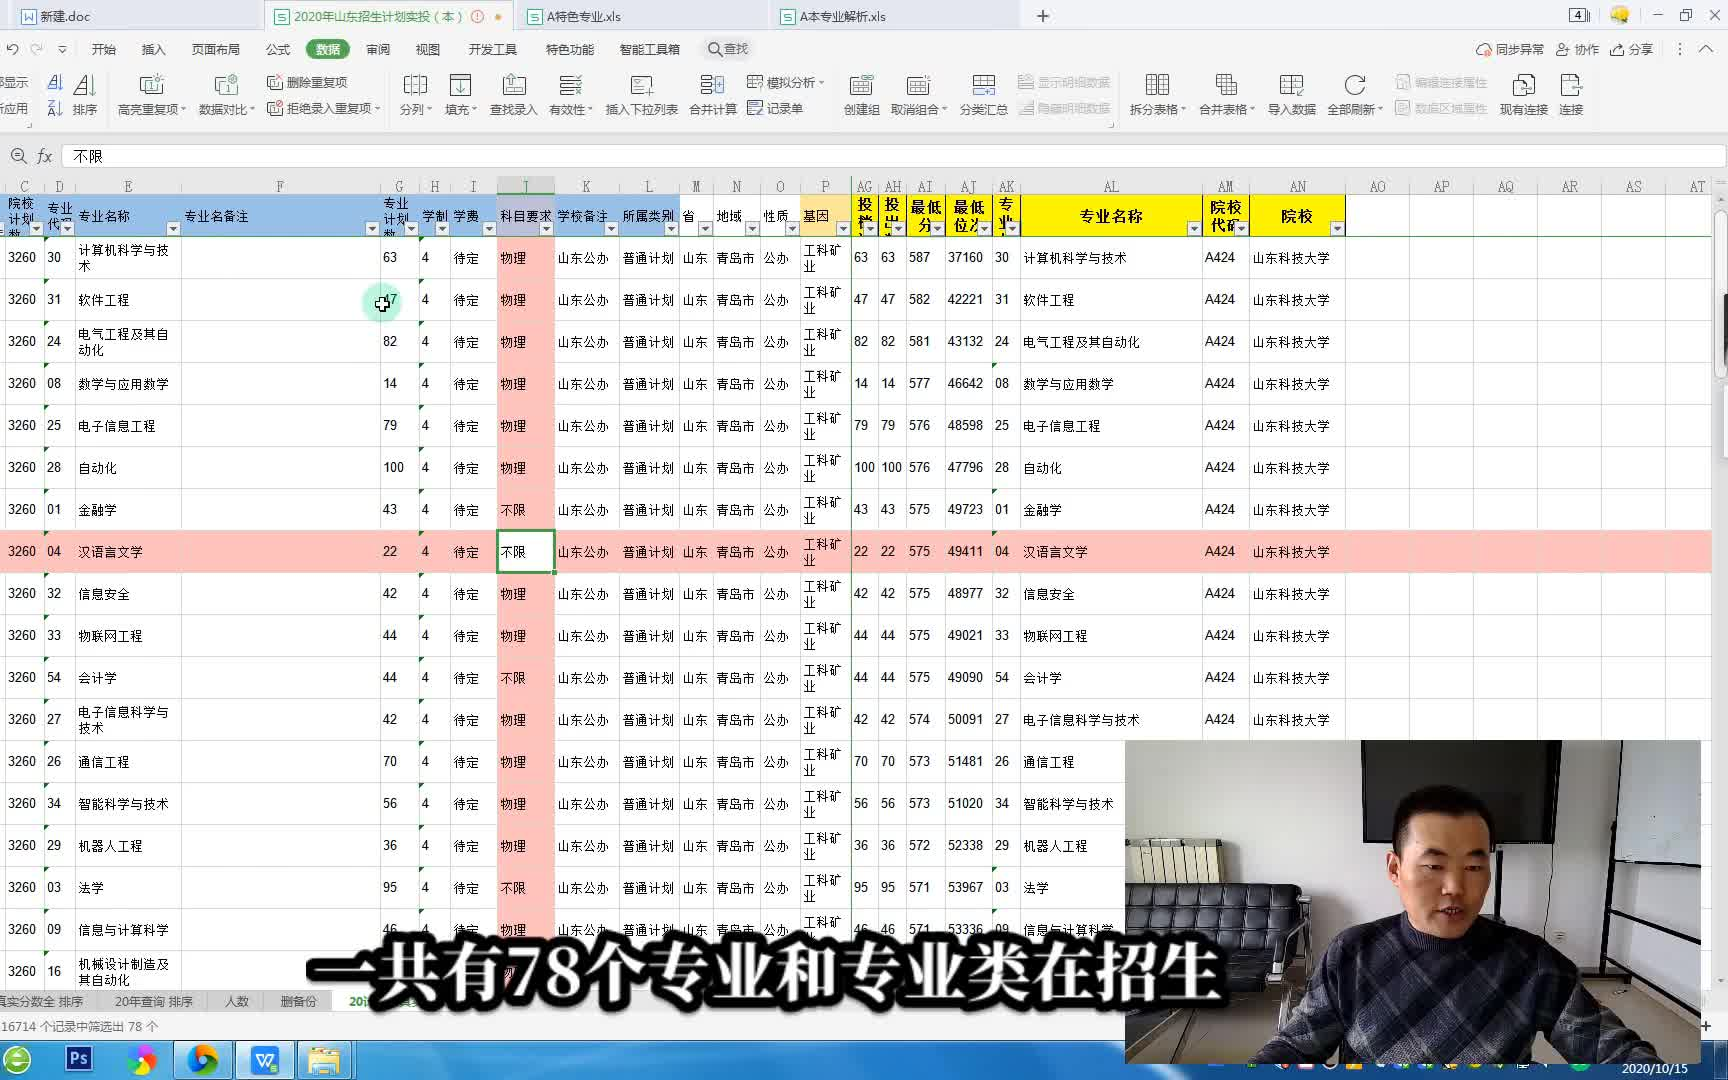Open WPS Writer from the taskbar
Screen dimensions: 1728x1080
(x=265, y=1060)
